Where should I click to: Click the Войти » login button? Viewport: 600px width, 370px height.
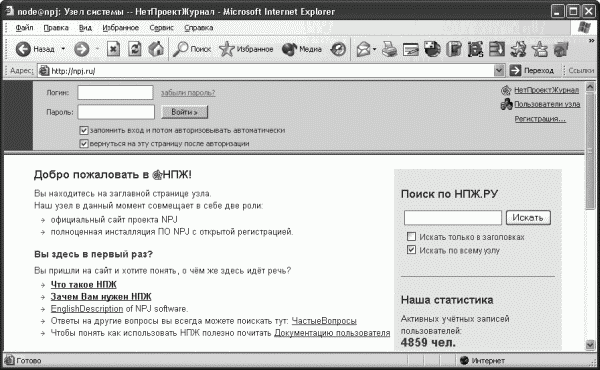184,112
